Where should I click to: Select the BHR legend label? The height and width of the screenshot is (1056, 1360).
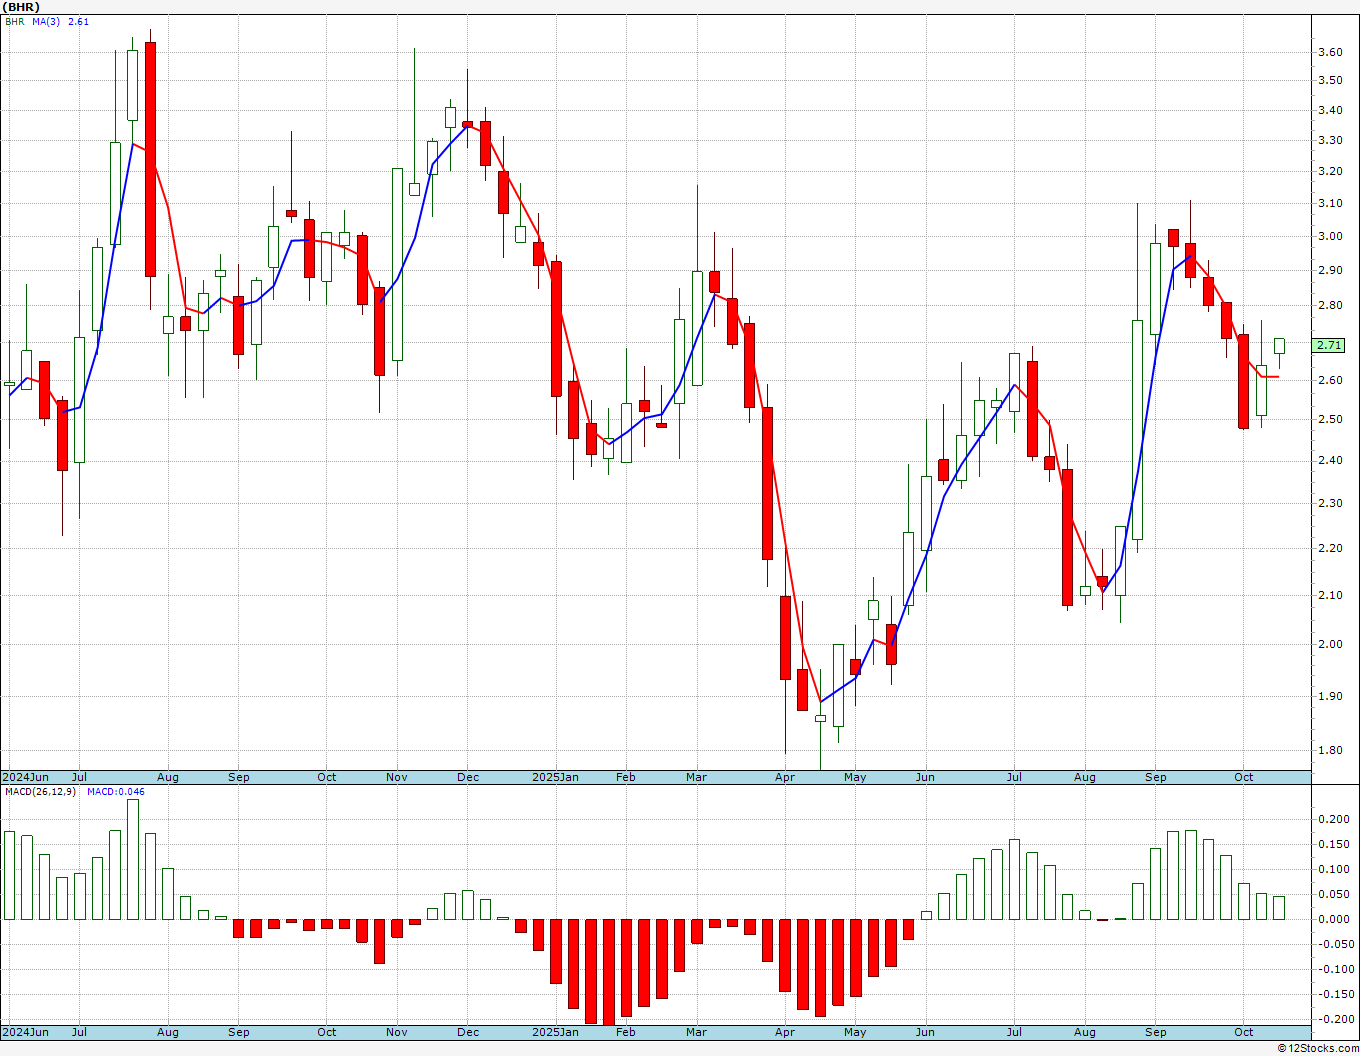[x=14, y=21]
